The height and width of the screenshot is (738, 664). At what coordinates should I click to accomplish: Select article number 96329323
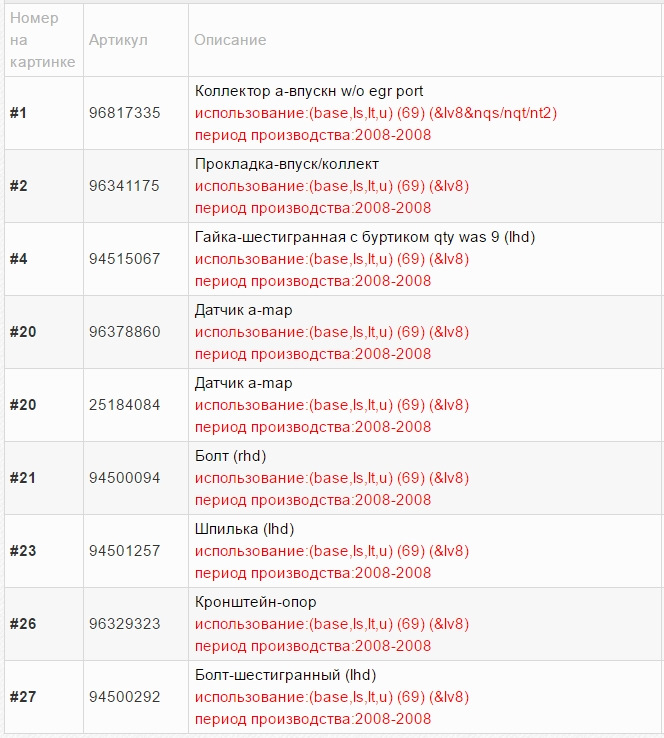point(124,624)
